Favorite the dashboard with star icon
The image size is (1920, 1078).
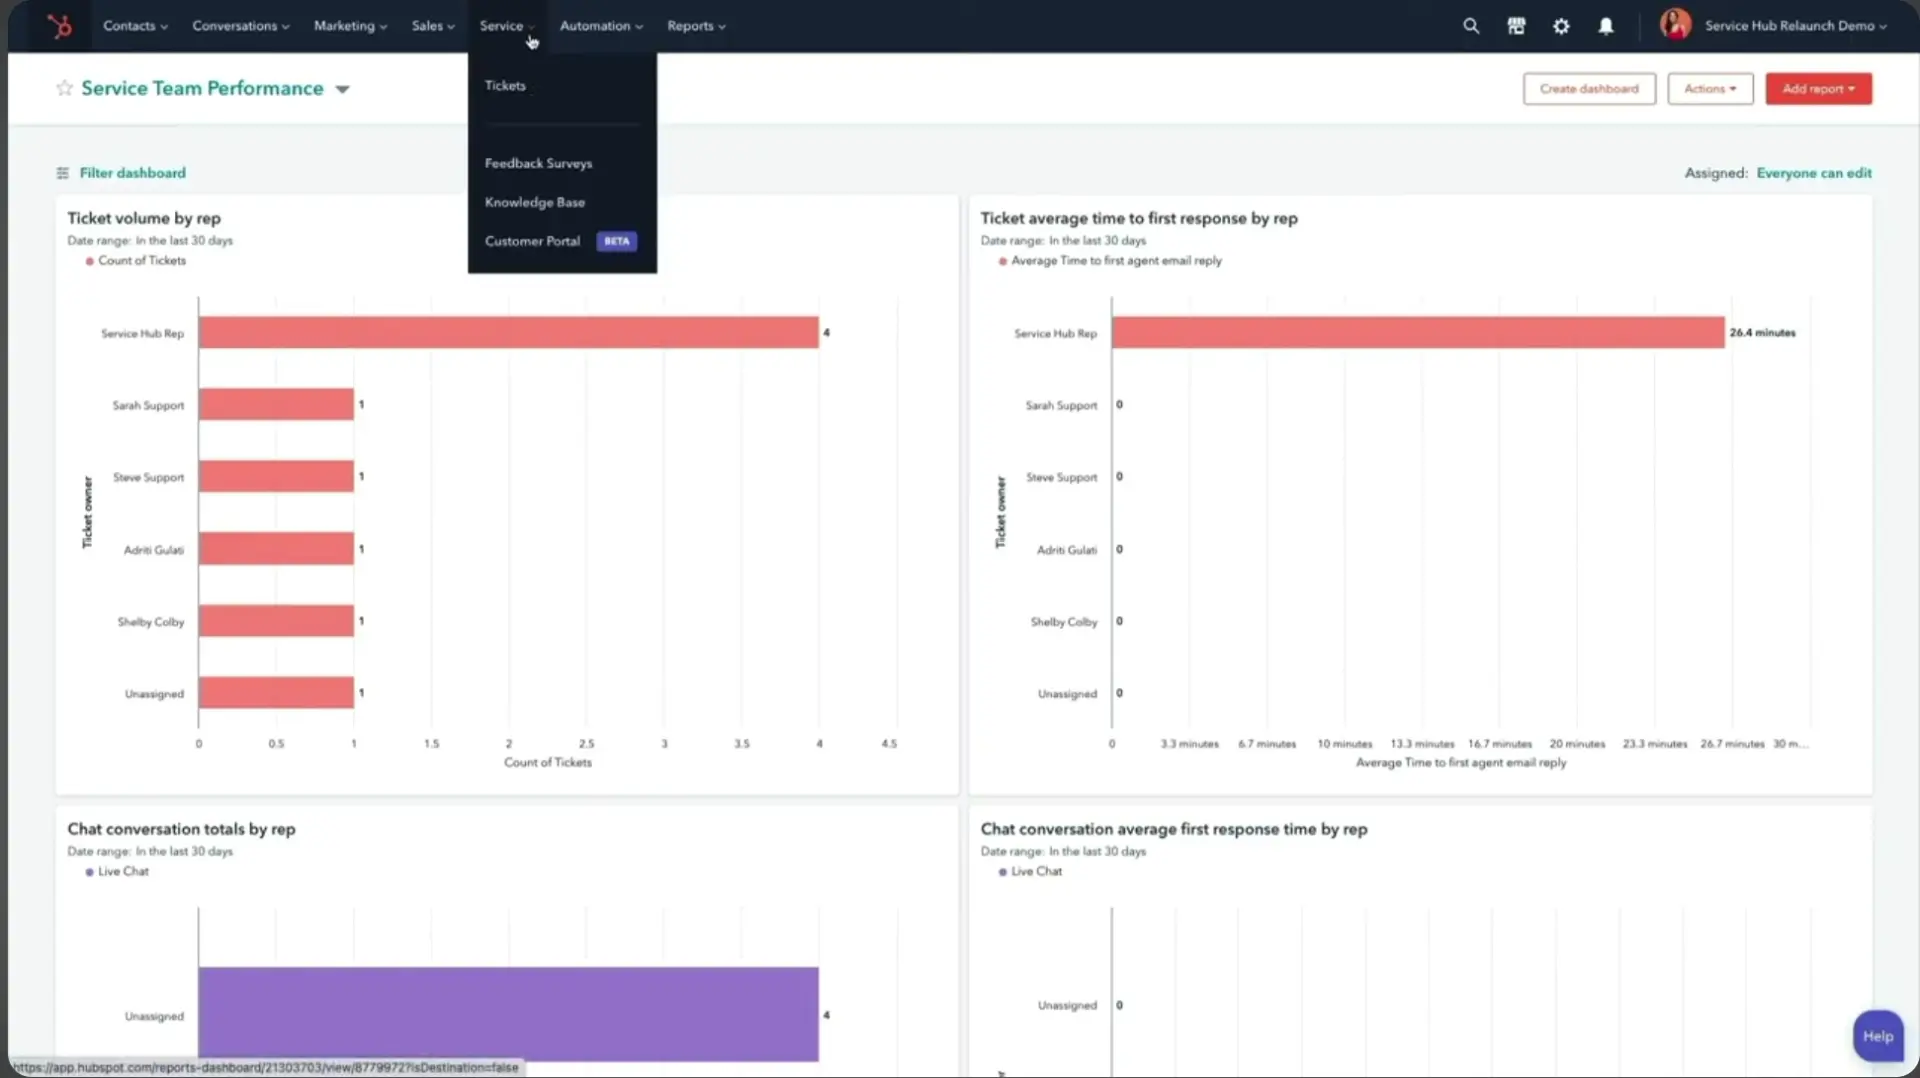tap(65, 88)
